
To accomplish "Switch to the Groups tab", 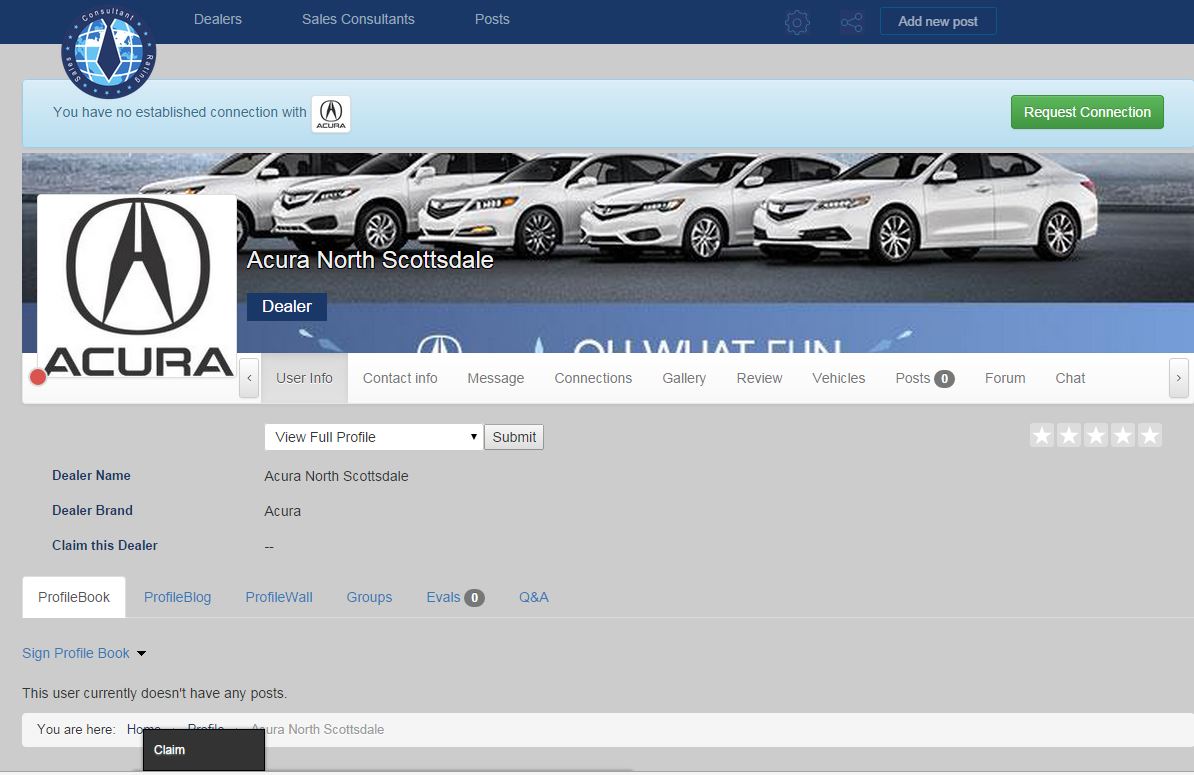I will pos(369,598).
